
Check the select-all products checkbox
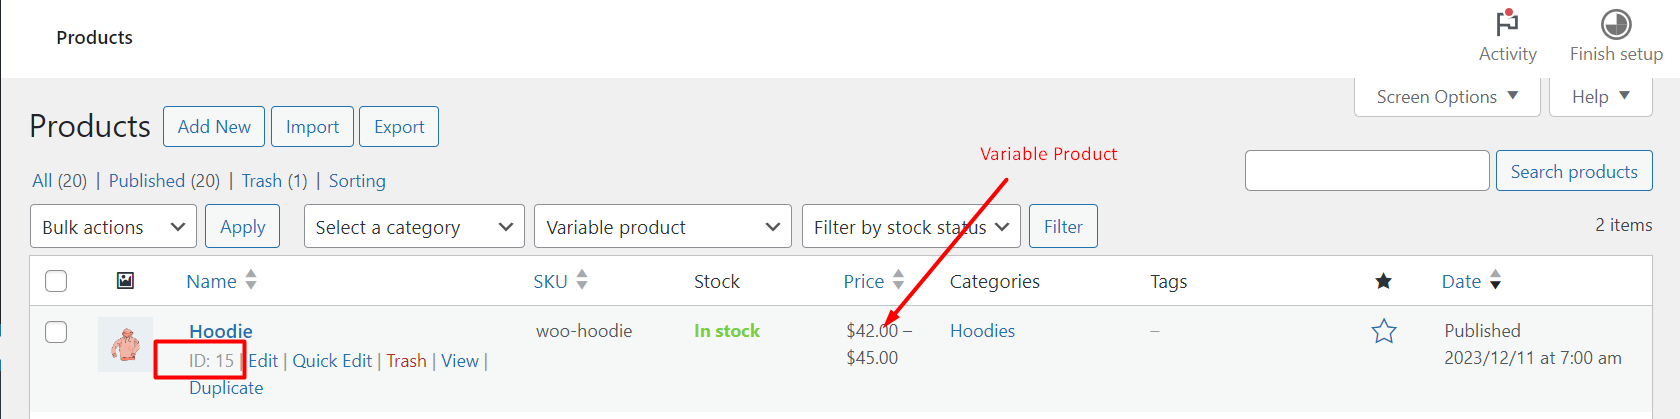click(x=56, y=281)
